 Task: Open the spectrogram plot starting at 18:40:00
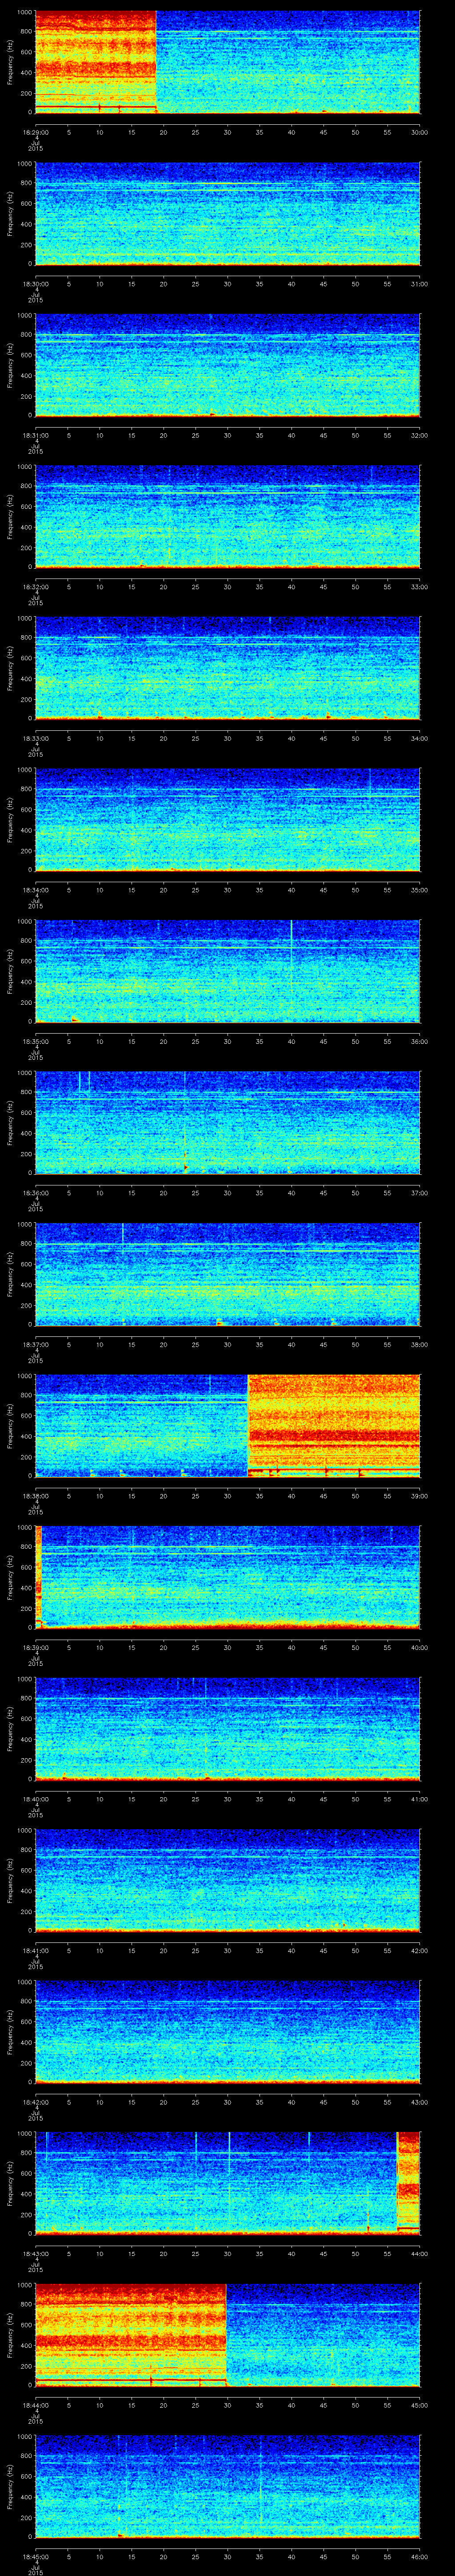[227, 1729]
